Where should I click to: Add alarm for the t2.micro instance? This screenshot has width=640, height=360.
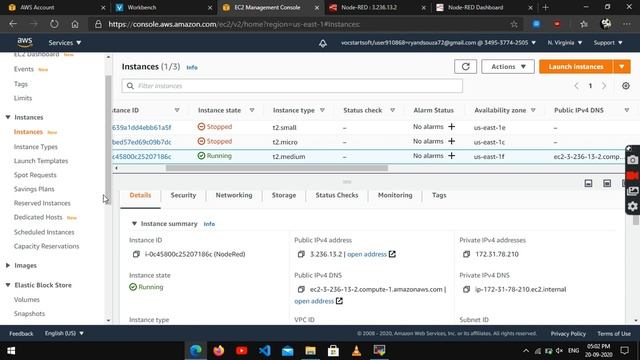[451, 141]
